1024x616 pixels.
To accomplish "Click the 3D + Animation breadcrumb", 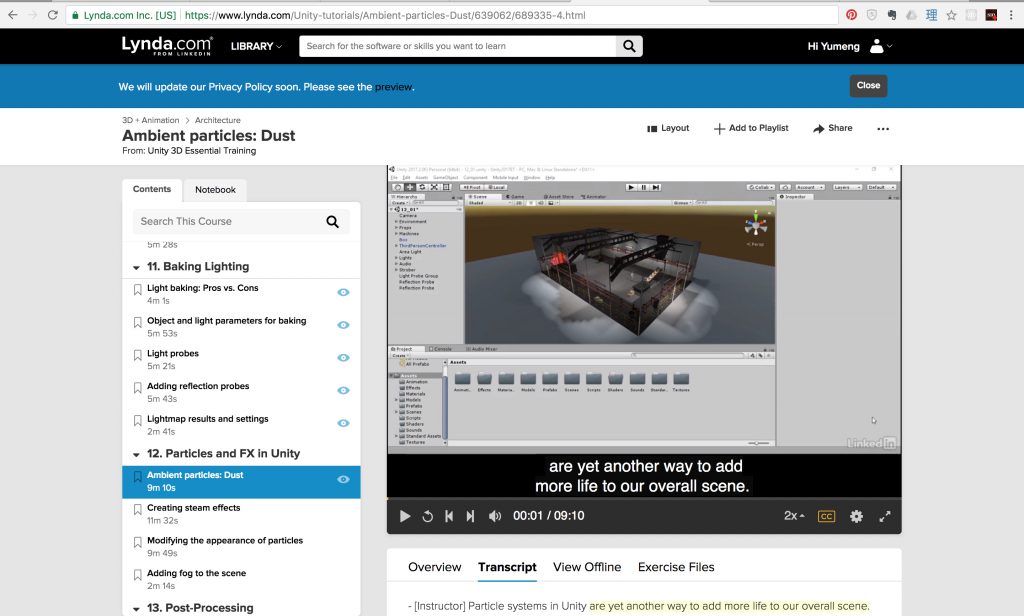I will pyautogui.click(x=150, y=120).
